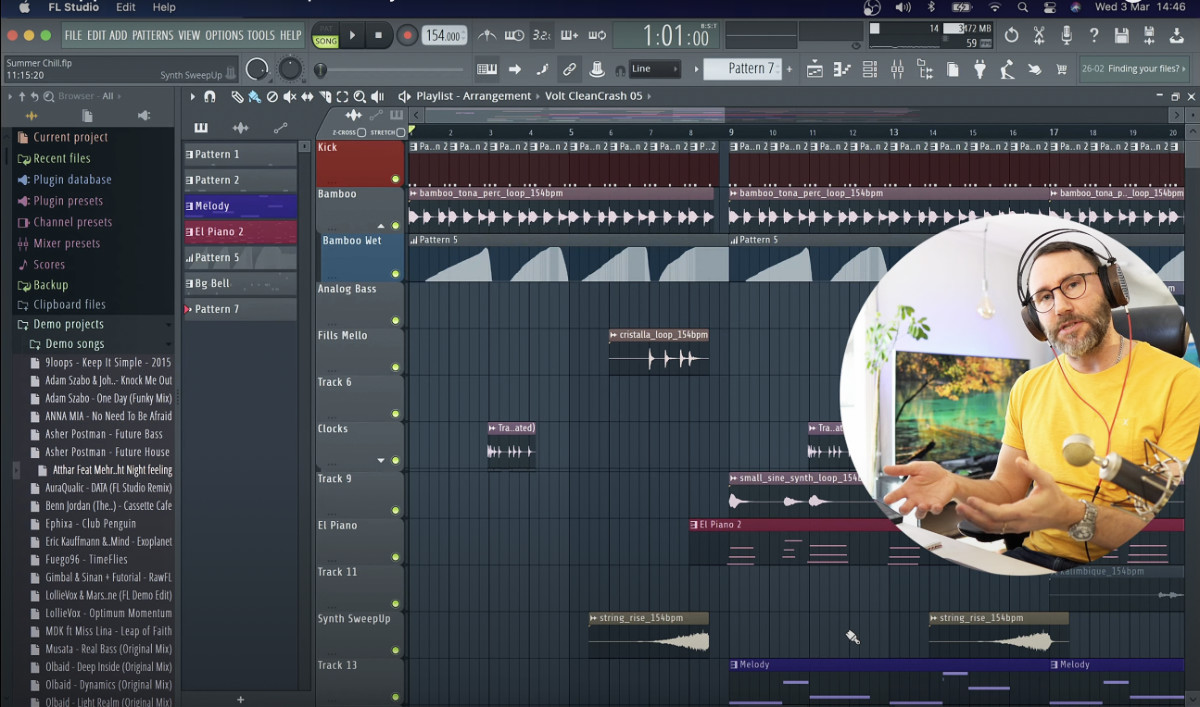The image size is (1200, 707).
Task: Select the Delete tool in playlist toolbar
Action: (272, 97)
